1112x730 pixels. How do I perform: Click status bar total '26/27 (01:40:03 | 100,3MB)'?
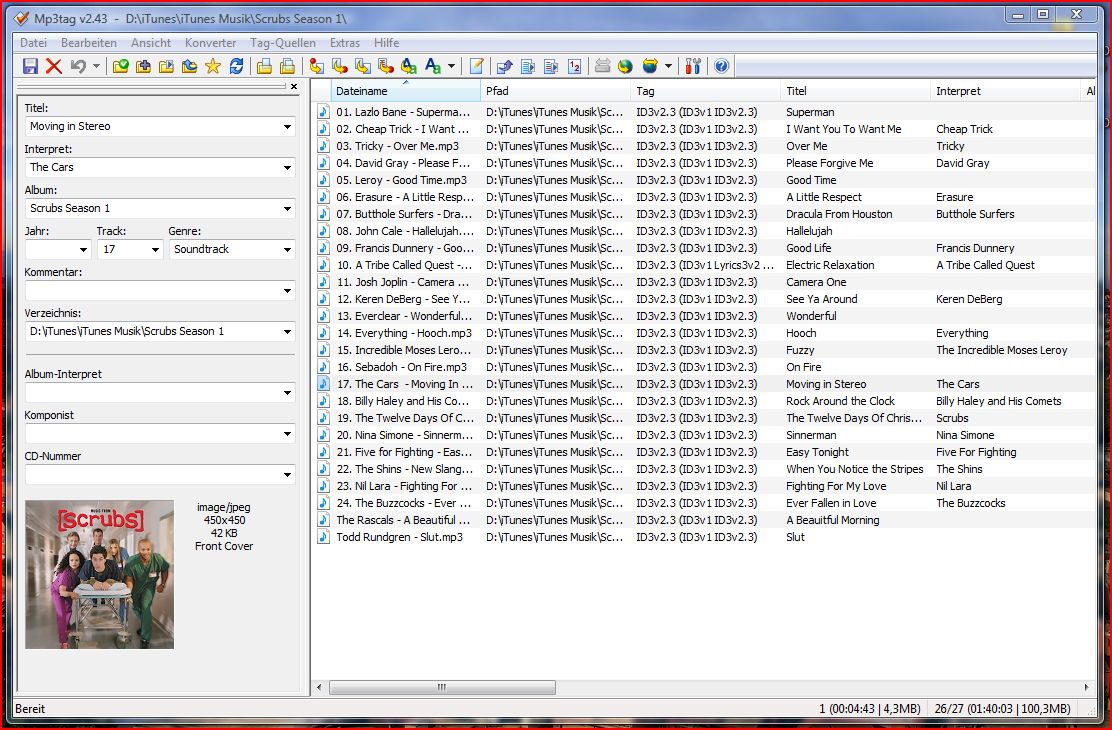point(1003,709)
